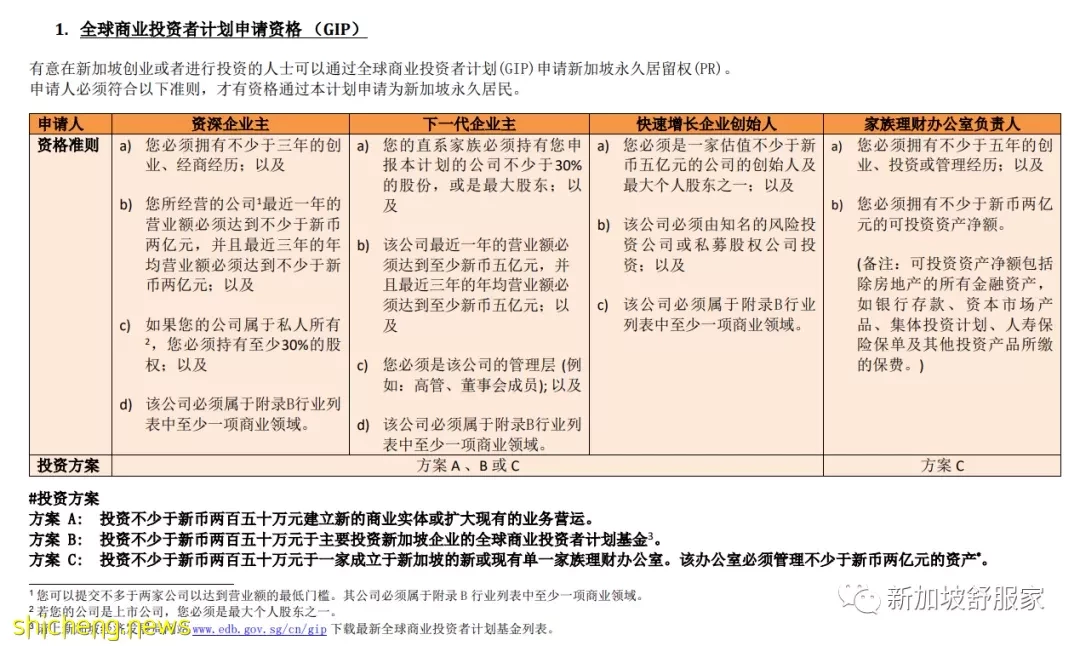Select the 资格准则 row label
Image resolution: width=1080 pixels, height=646 pixels.
click(x=68, y=145)
